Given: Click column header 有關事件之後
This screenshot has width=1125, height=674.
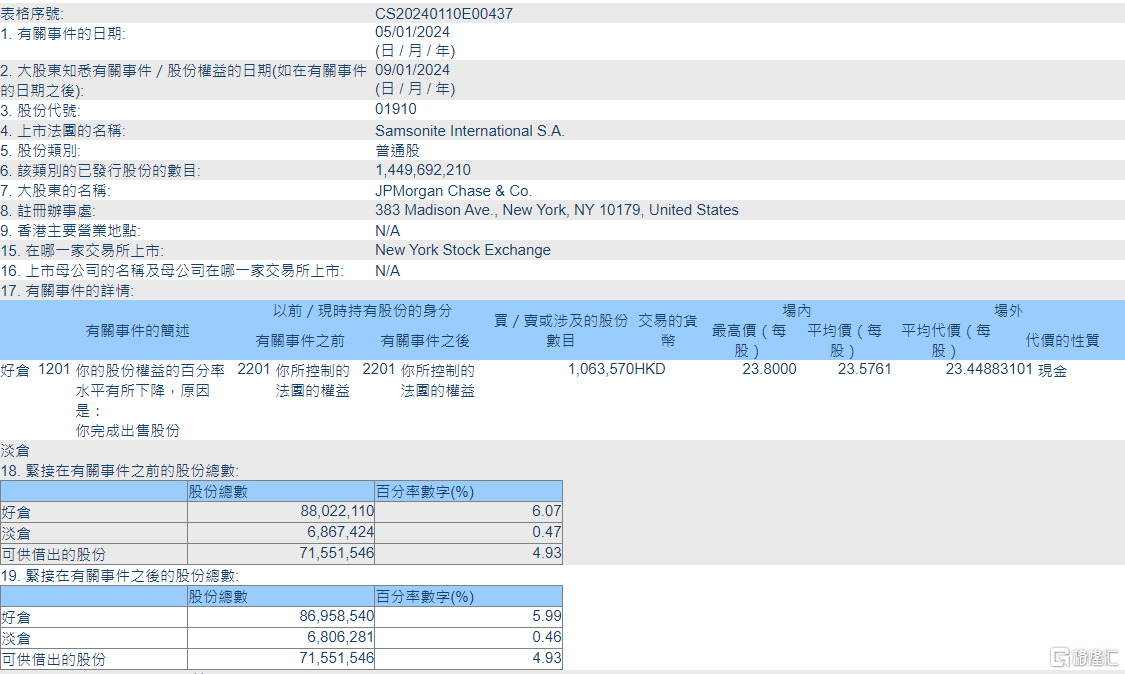Looking at the screenshot, I should [x=425, y=341].
